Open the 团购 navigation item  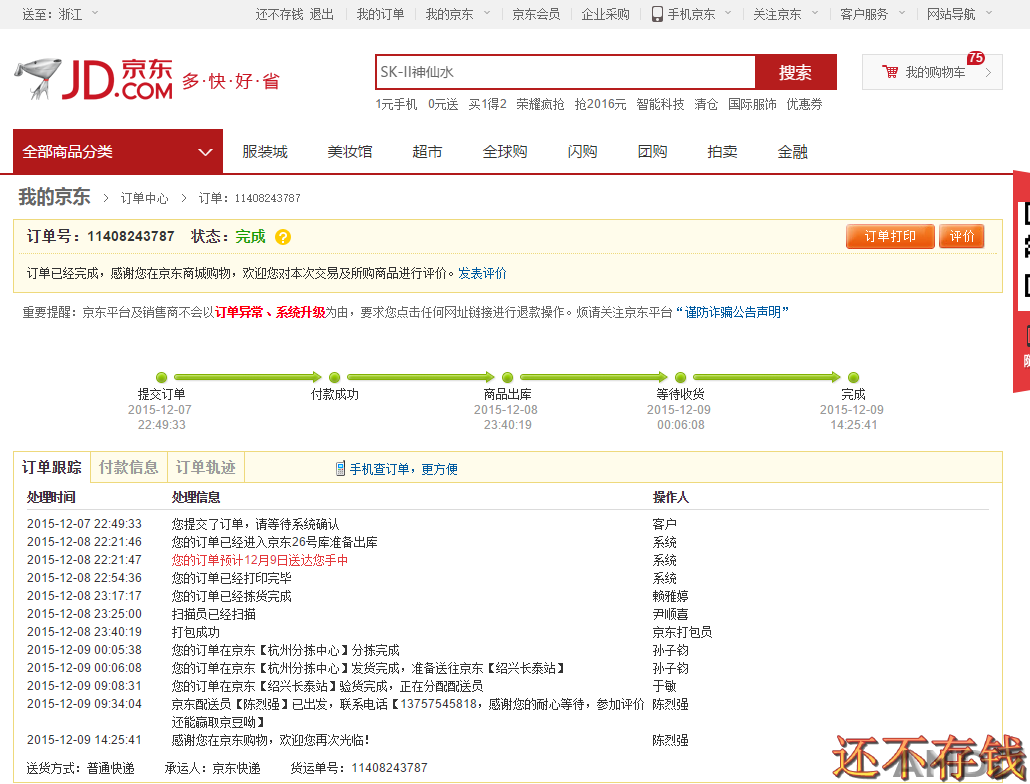coord(652,152)
